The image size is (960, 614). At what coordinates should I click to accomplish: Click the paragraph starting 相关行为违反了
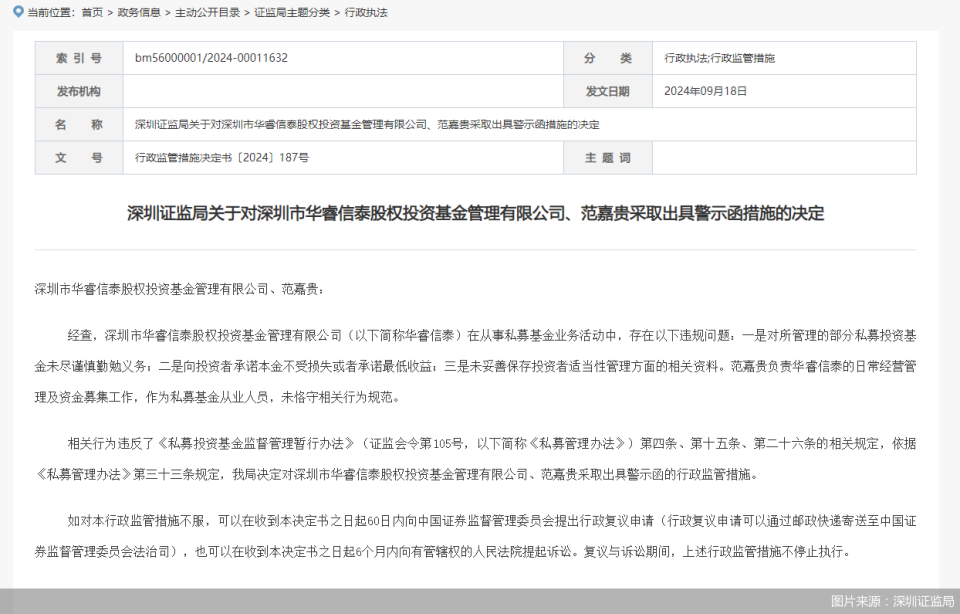(476, 459)
